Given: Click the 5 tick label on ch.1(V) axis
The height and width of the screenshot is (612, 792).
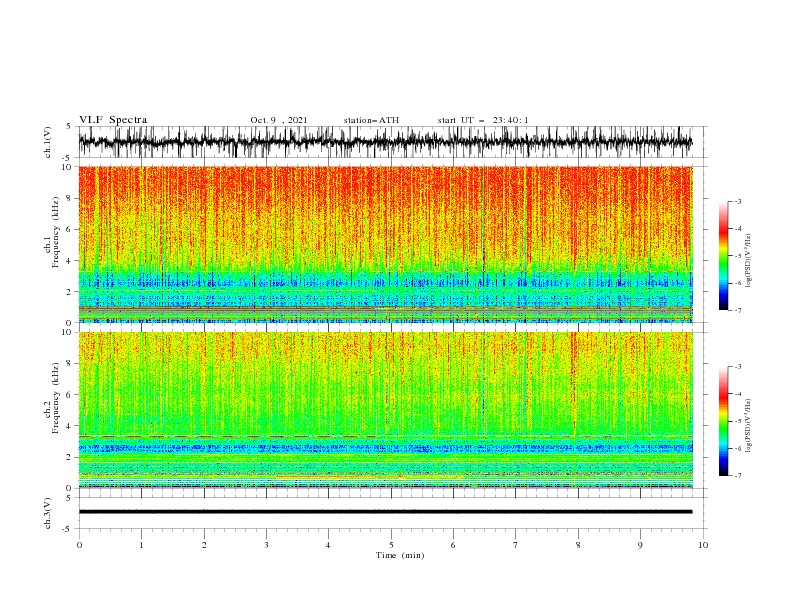Looking at the screenshot, I should click(69, 126).
